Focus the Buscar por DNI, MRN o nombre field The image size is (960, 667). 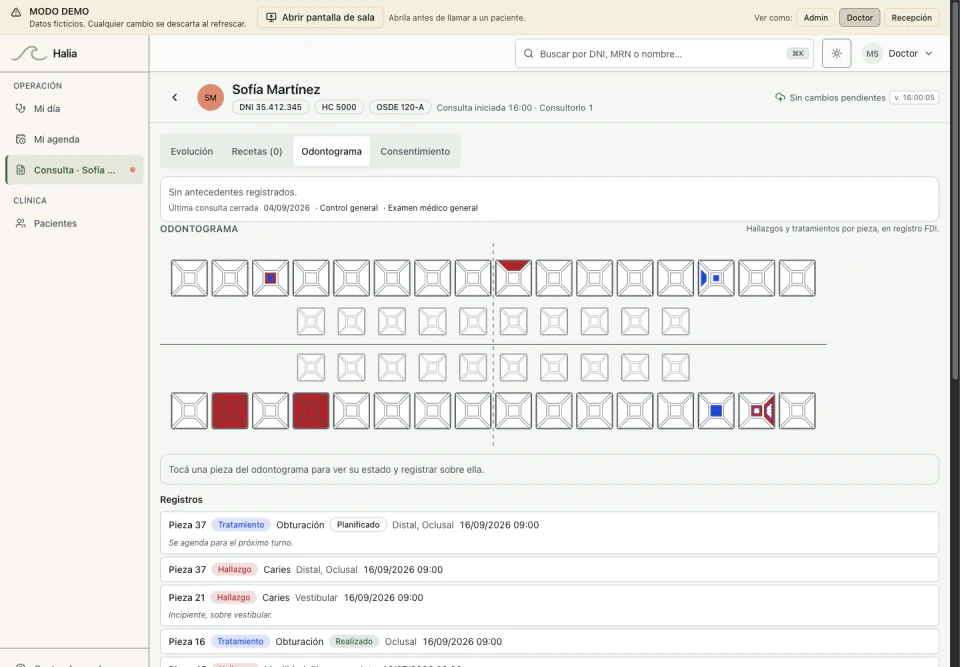tap(664, 54)
